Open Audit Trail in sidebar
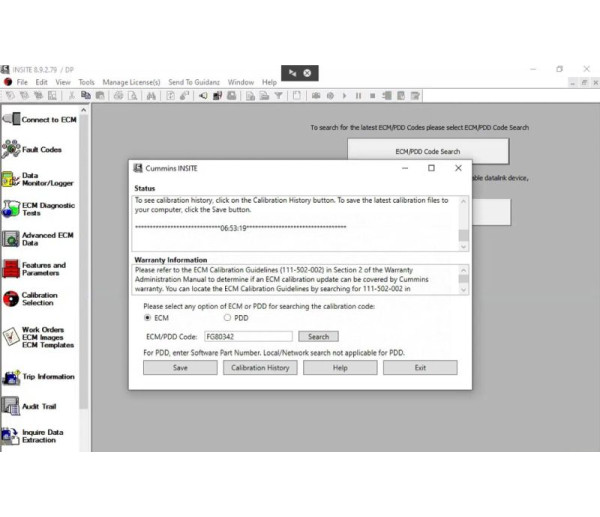This screenshot has height=517, width=600. (38, 407)
